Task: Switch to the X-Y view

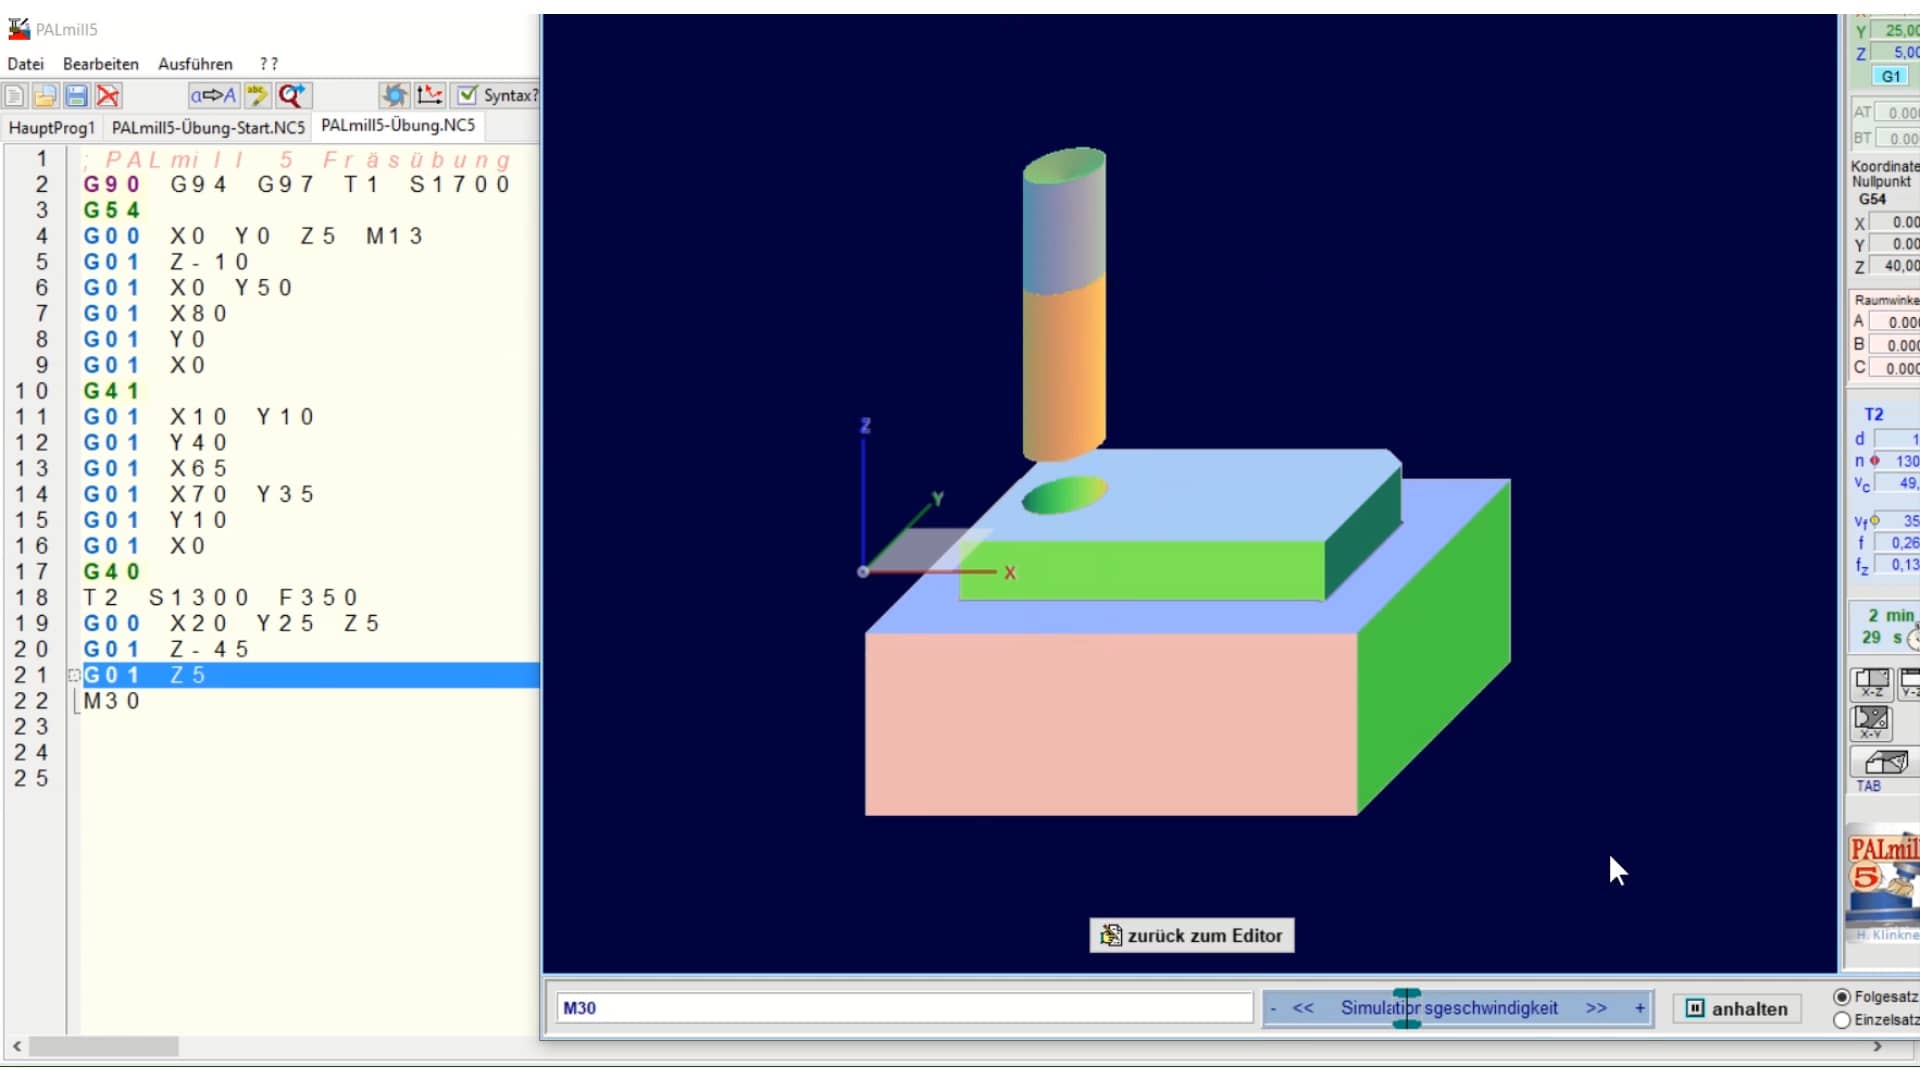Action: click(1871, 723)
